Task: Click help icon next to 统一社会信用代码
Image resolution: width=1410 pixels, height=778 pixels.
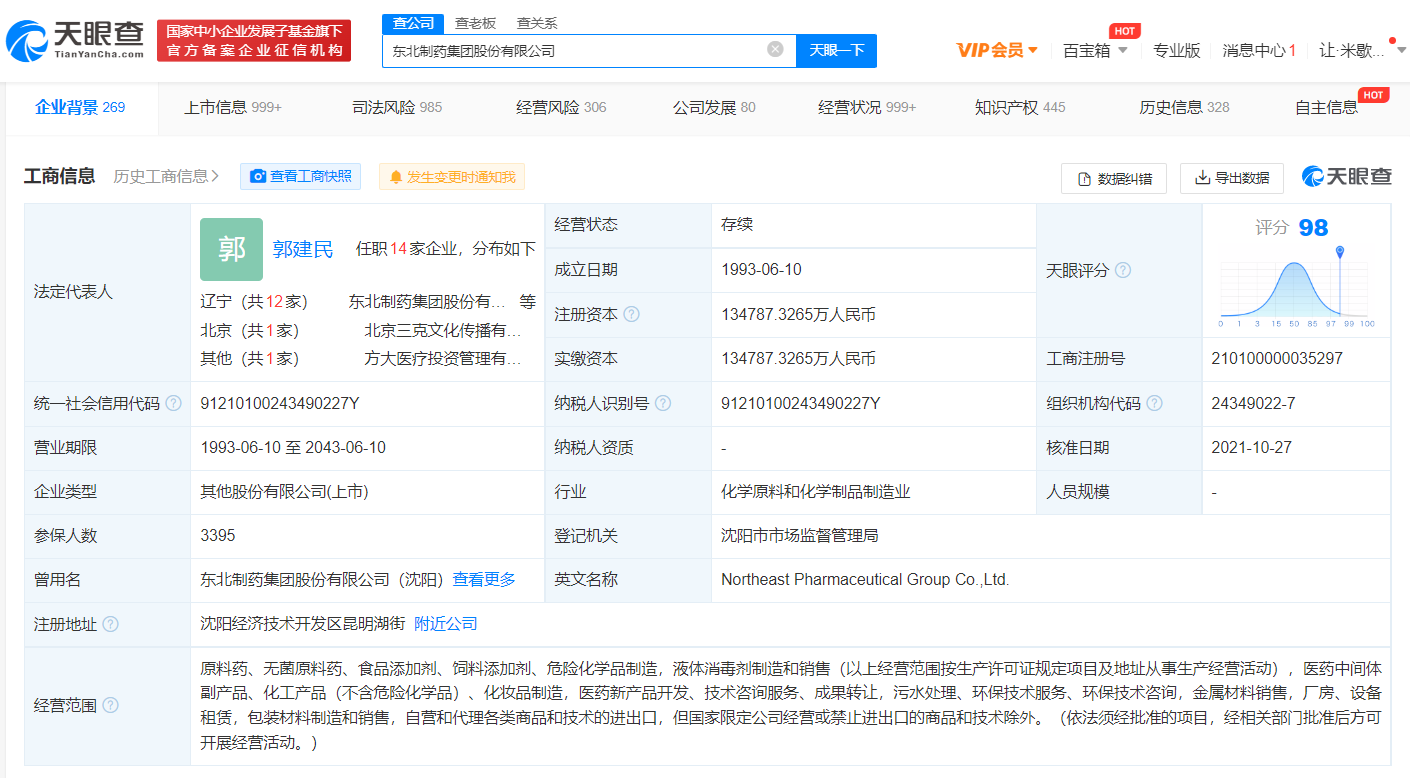Action: coord(174,403)
